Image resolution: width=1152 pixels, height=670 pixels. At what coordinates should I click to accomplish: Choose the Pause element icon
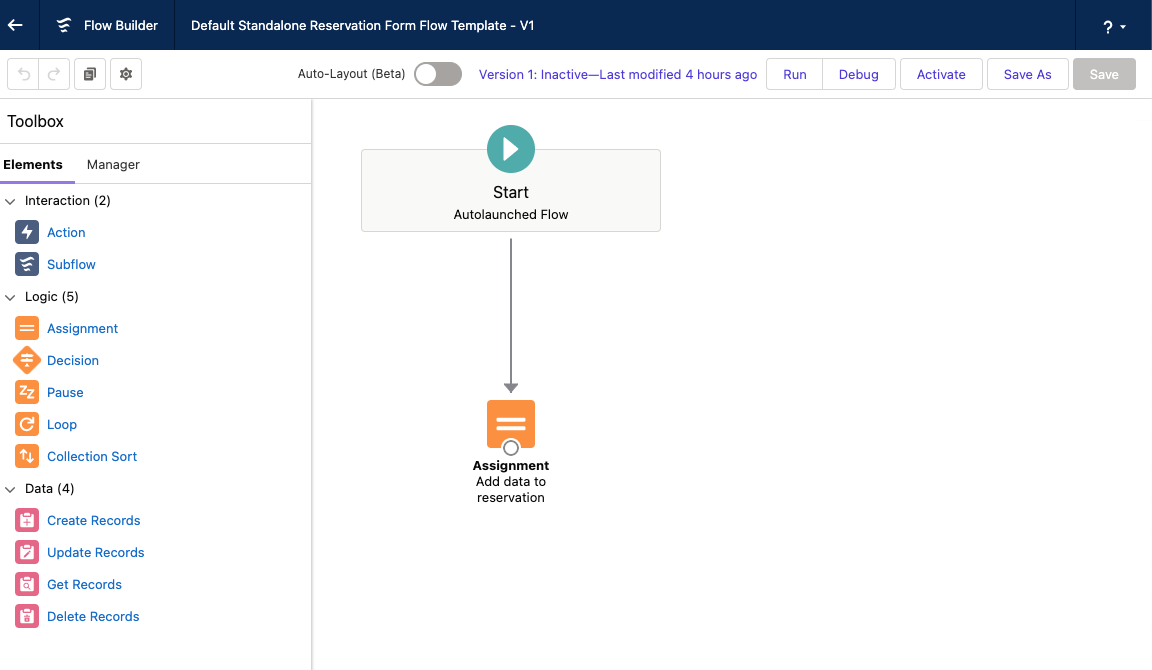27,393
